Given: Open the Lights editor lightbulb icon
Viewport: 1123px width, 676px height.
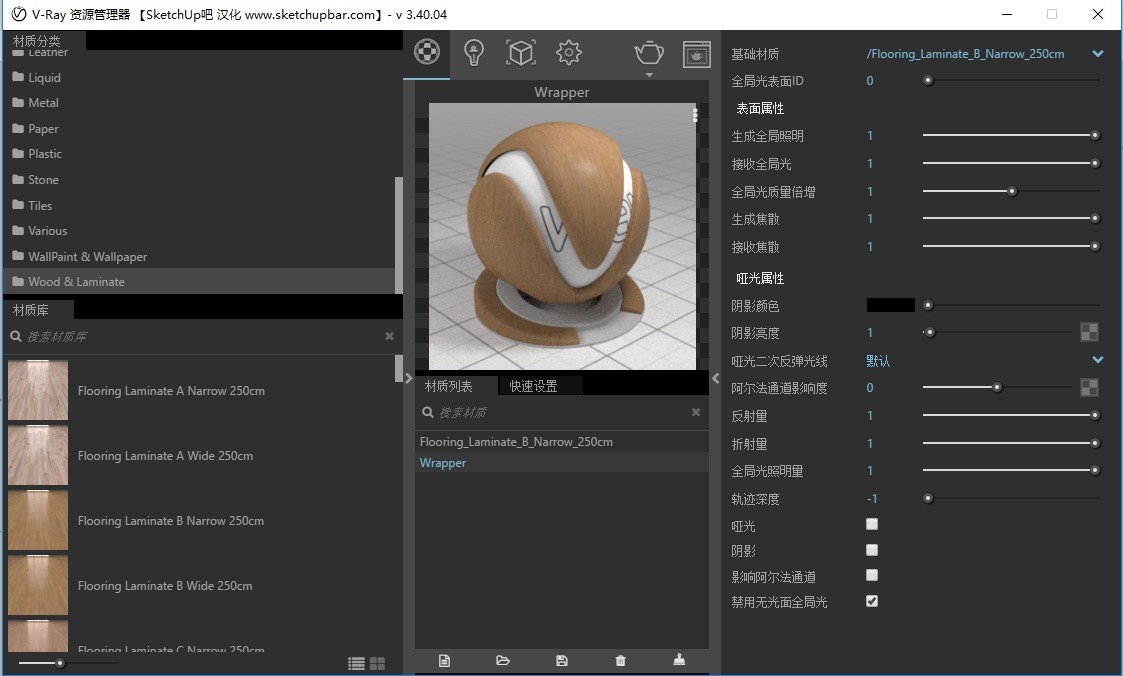Looking at the screenshot, I should pyautogui.click(x=474, y=53).
